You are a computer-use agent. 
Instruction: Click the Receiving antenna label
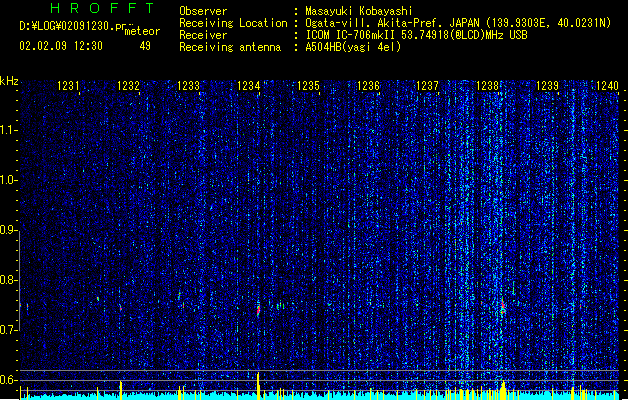[x=230, y=47]
